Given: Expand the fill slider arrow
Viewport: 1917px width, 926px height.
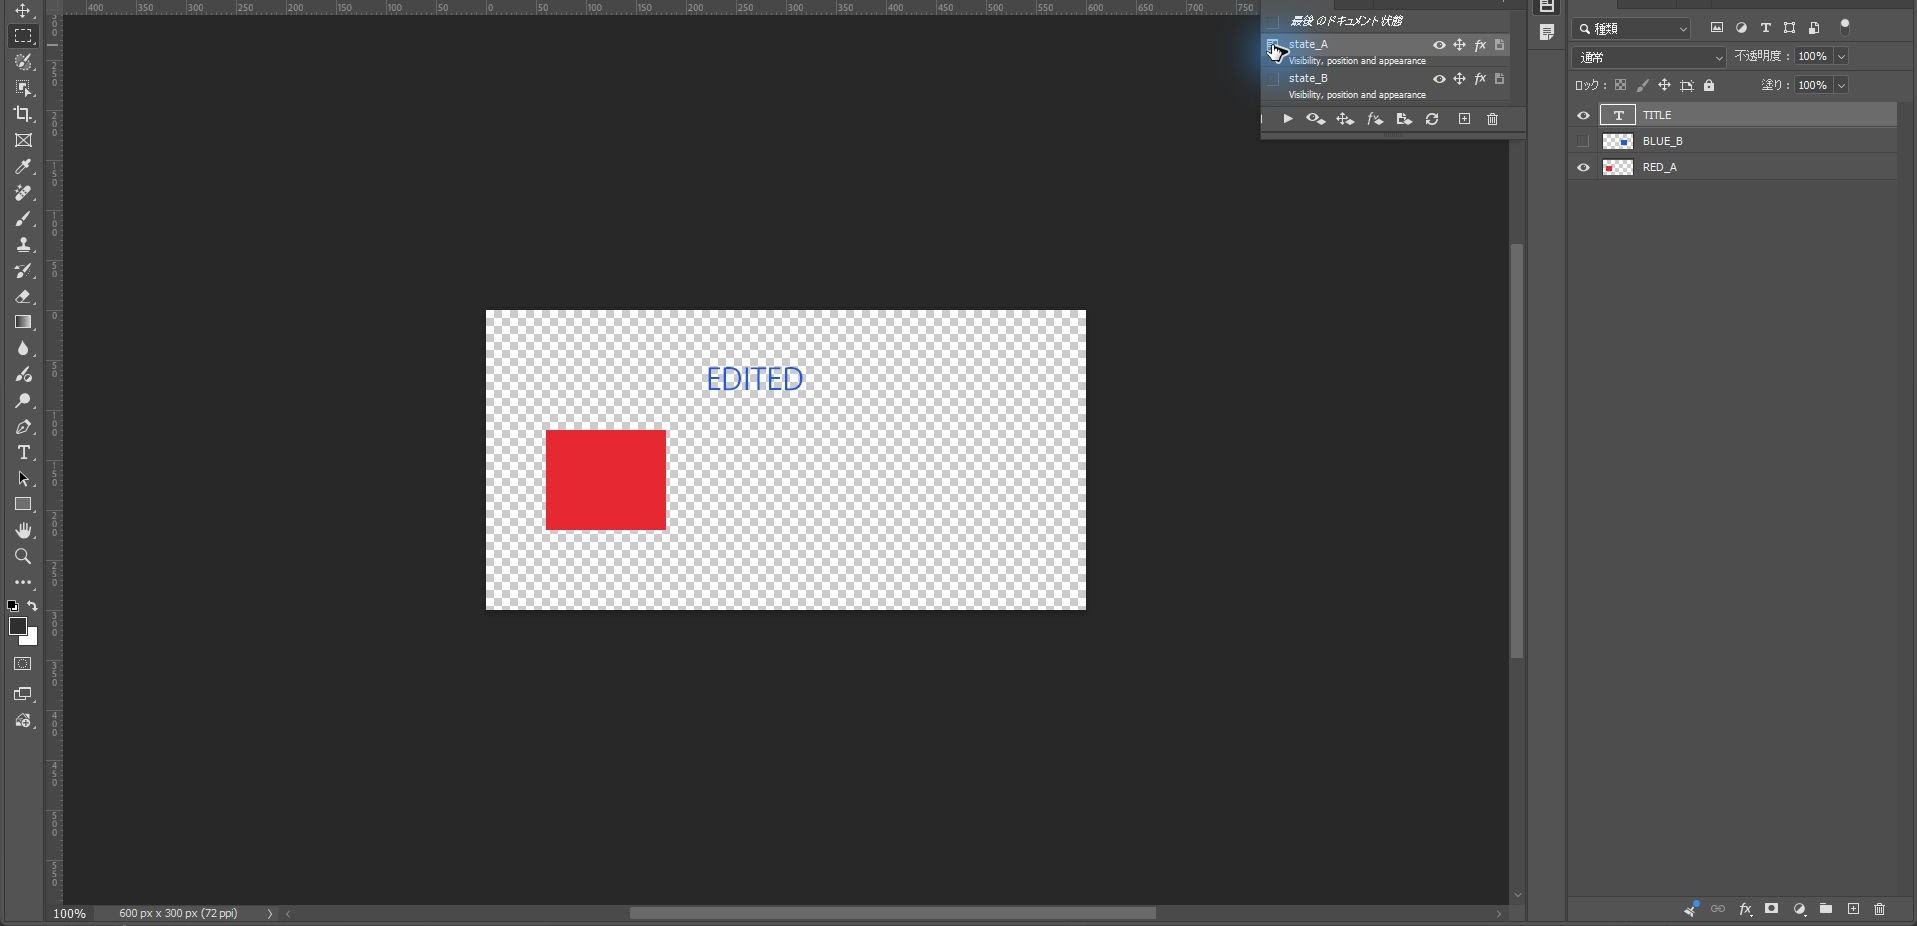Looking at the screenshot, I should click(x=1841, y=86).
